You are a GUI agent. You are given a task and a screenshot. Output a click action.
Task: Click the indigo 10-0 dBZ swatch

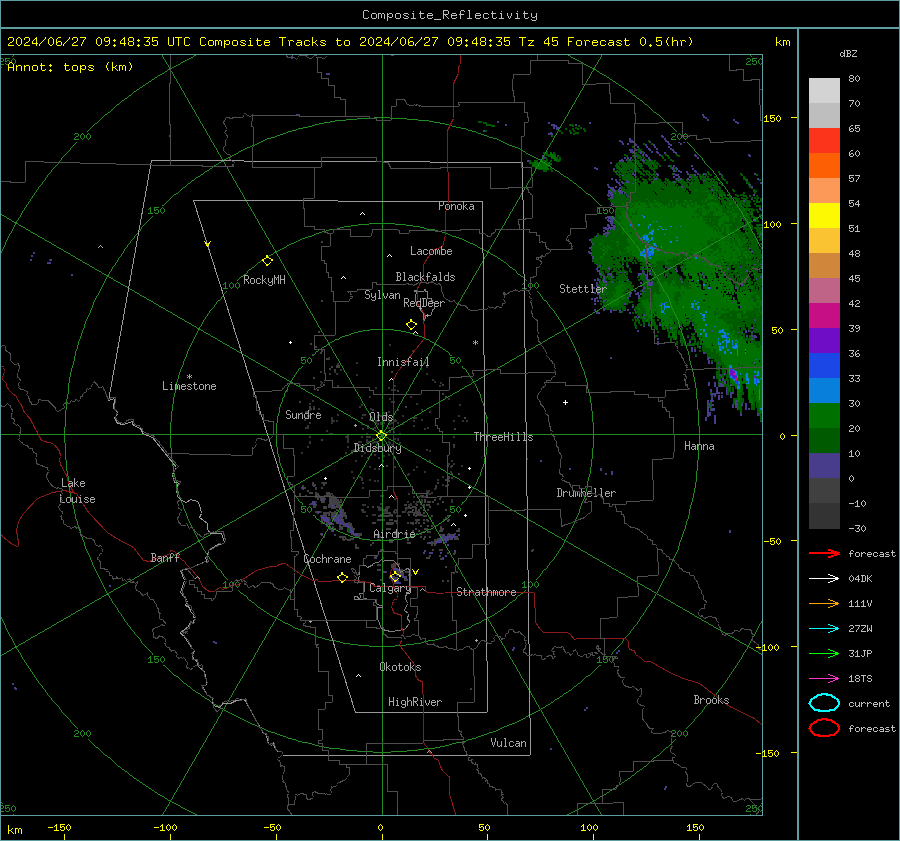tap(824, 466)
